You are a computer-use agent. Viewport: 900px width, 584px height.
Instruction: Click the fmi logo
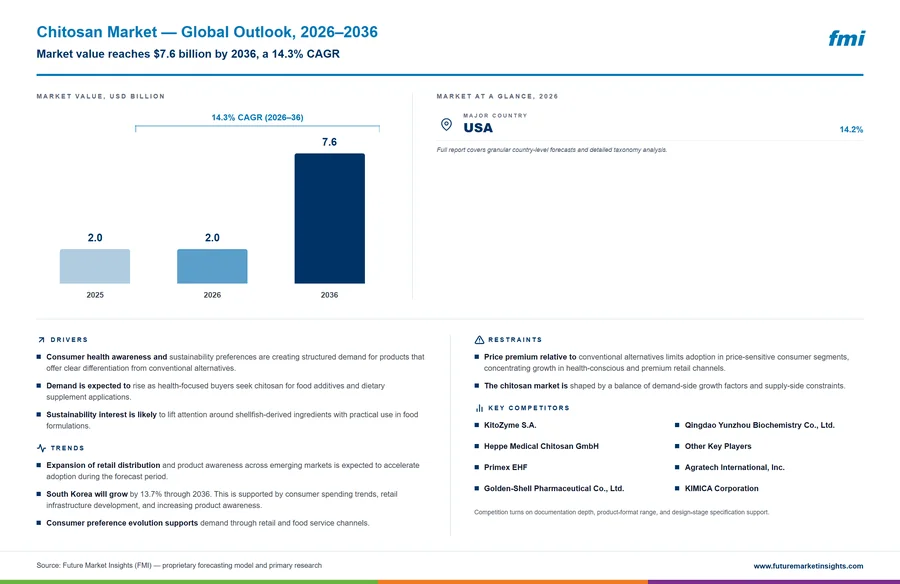click(846, 38)
